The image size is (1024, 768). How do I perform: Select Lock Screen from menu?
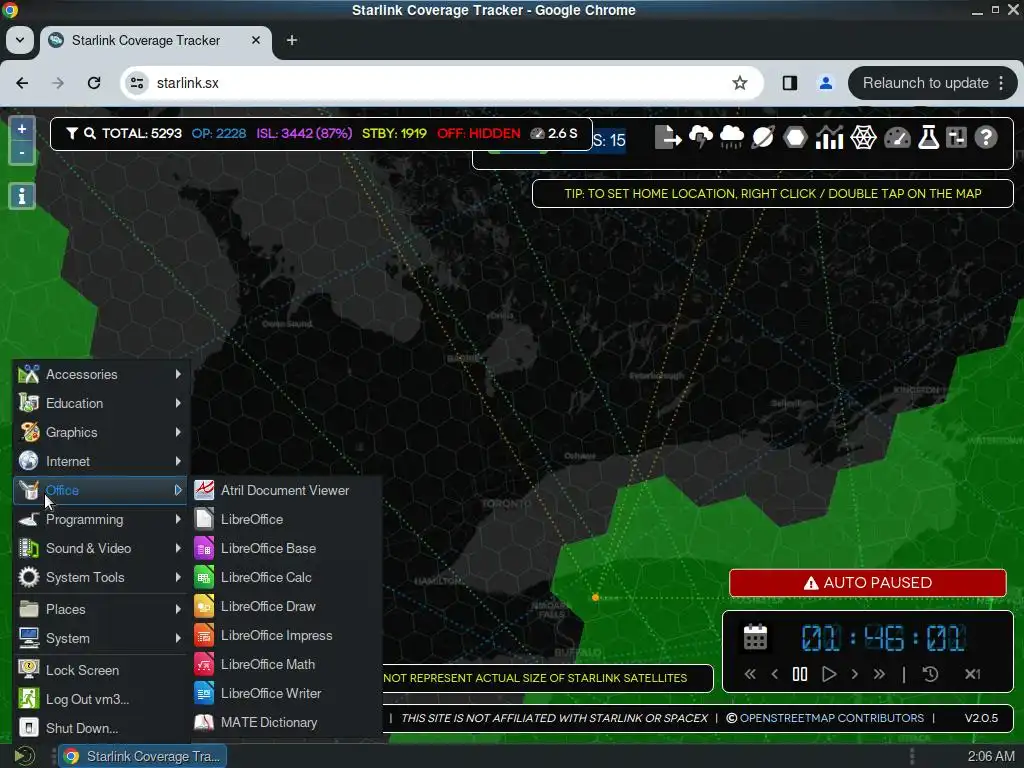(101, 670)
